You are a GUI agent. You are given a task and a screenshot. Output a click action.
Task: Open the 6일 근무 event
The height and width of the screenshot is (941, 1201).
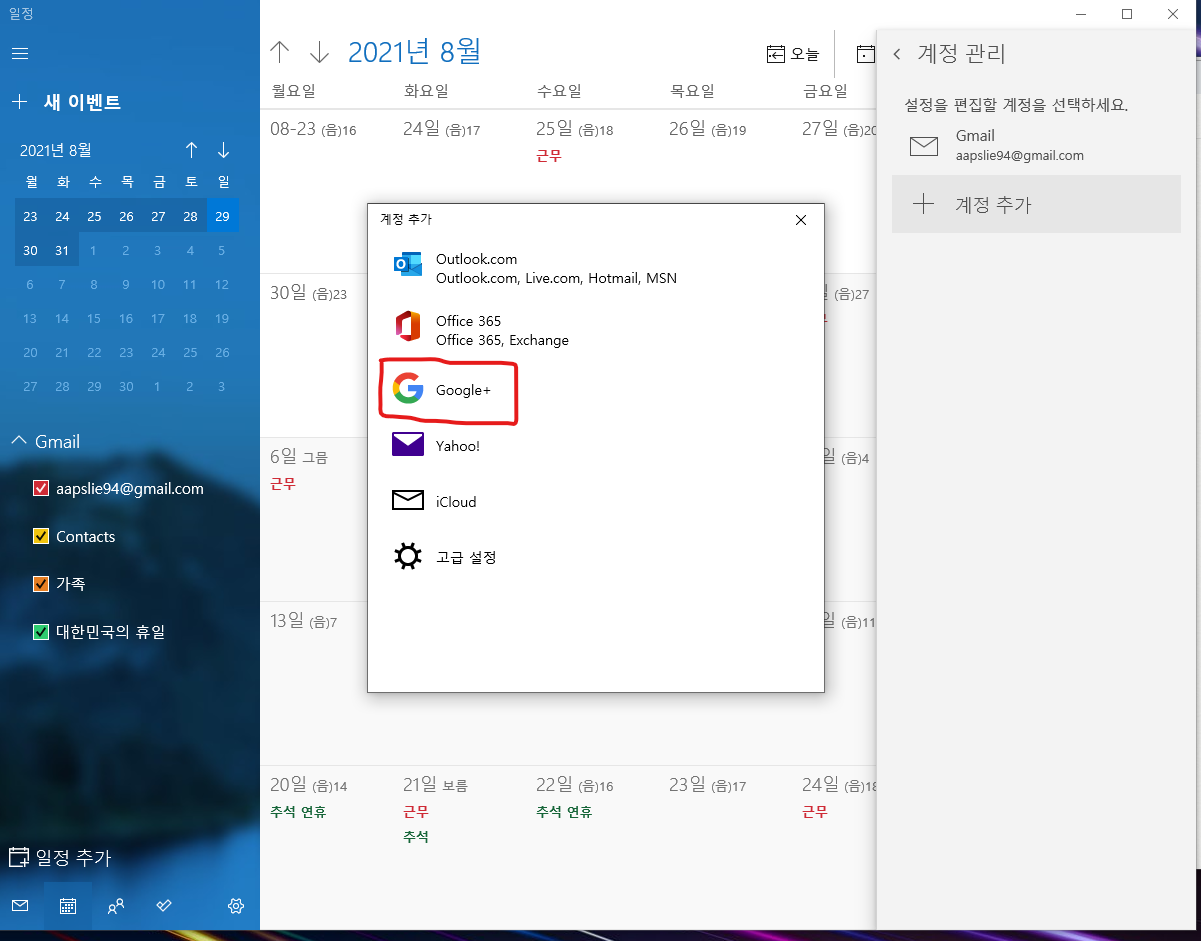(x=283, y=484)
